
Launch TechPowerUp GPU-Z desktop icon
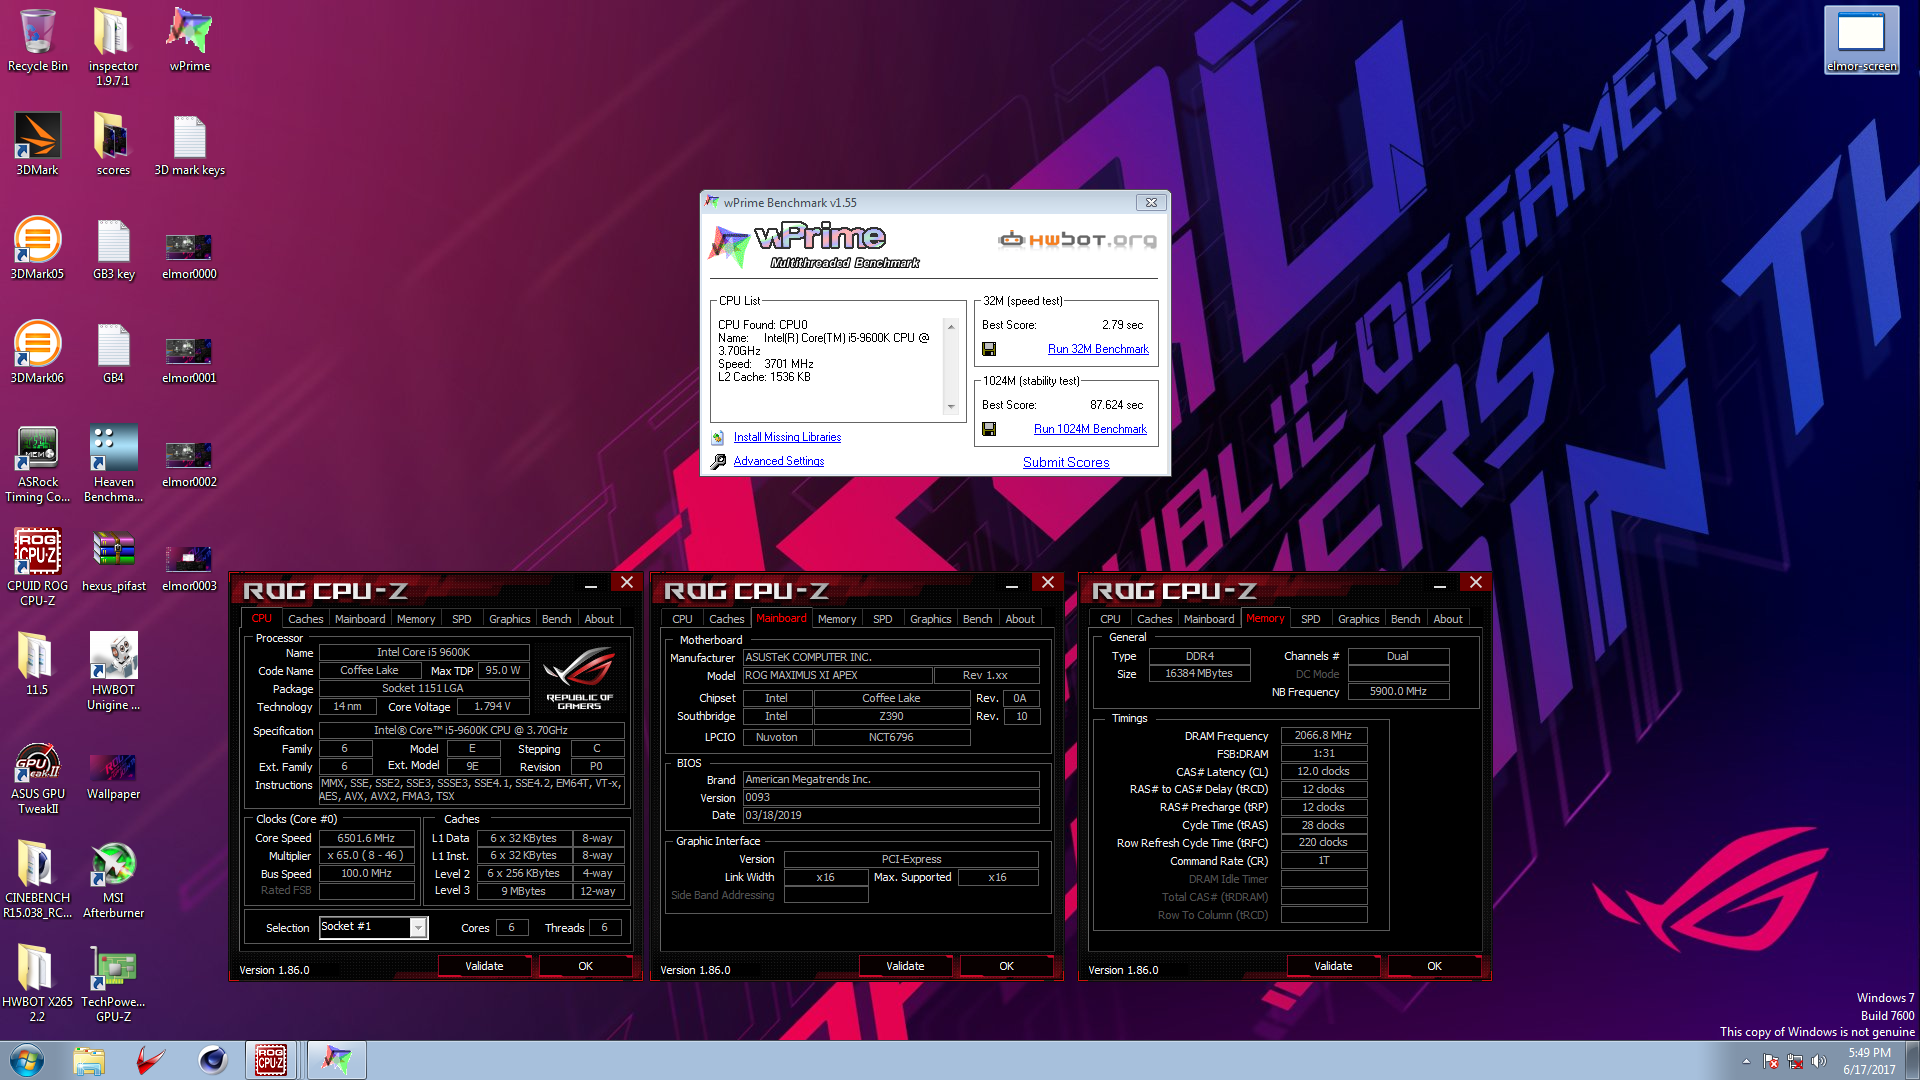[x=113, y=984]
